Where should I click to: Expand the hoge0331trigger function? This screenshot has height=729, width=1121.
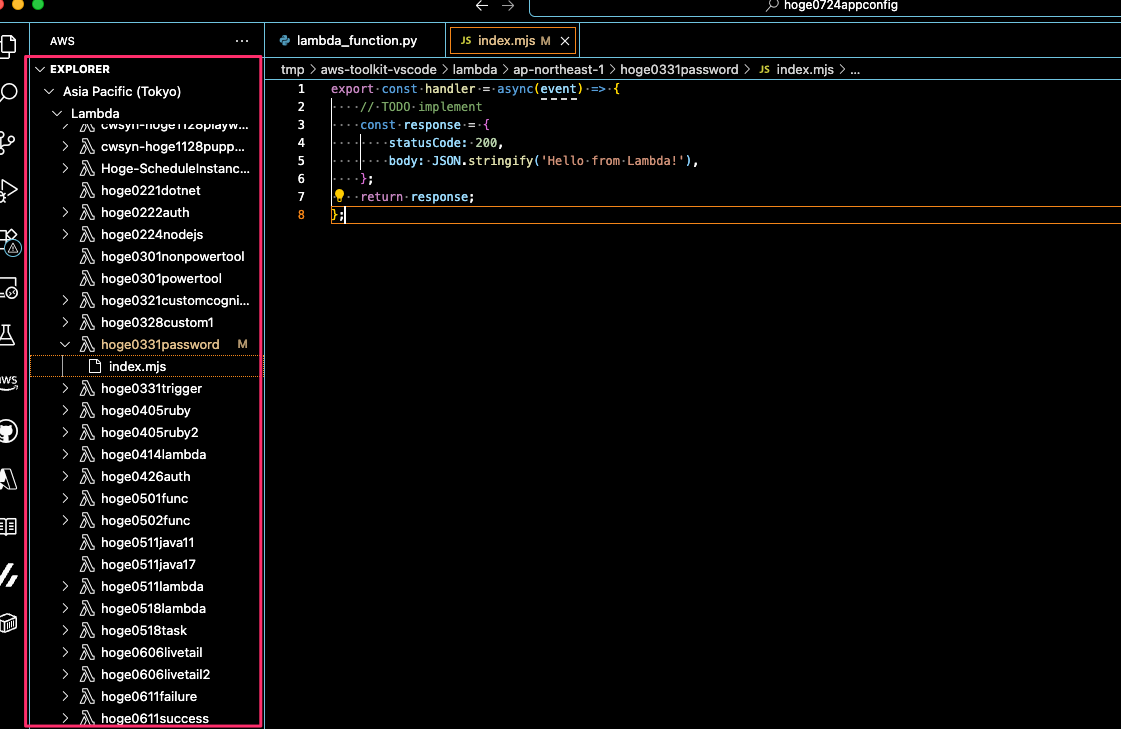tap(65, 389)
